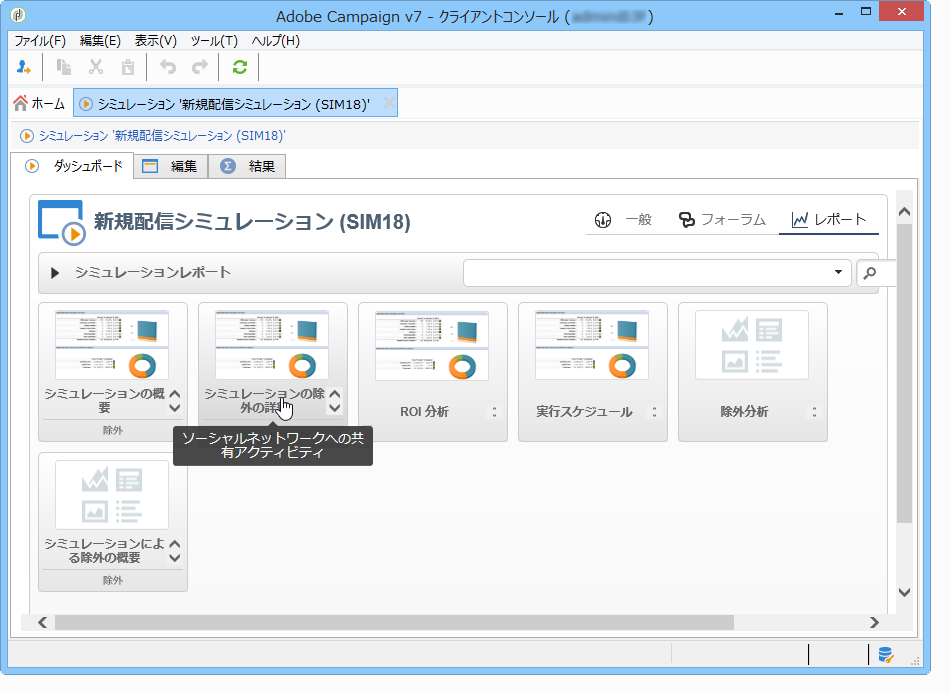Maximize the Adobe Campaign window
Viewport: 950px width, 693px height.
click(866, 12)
